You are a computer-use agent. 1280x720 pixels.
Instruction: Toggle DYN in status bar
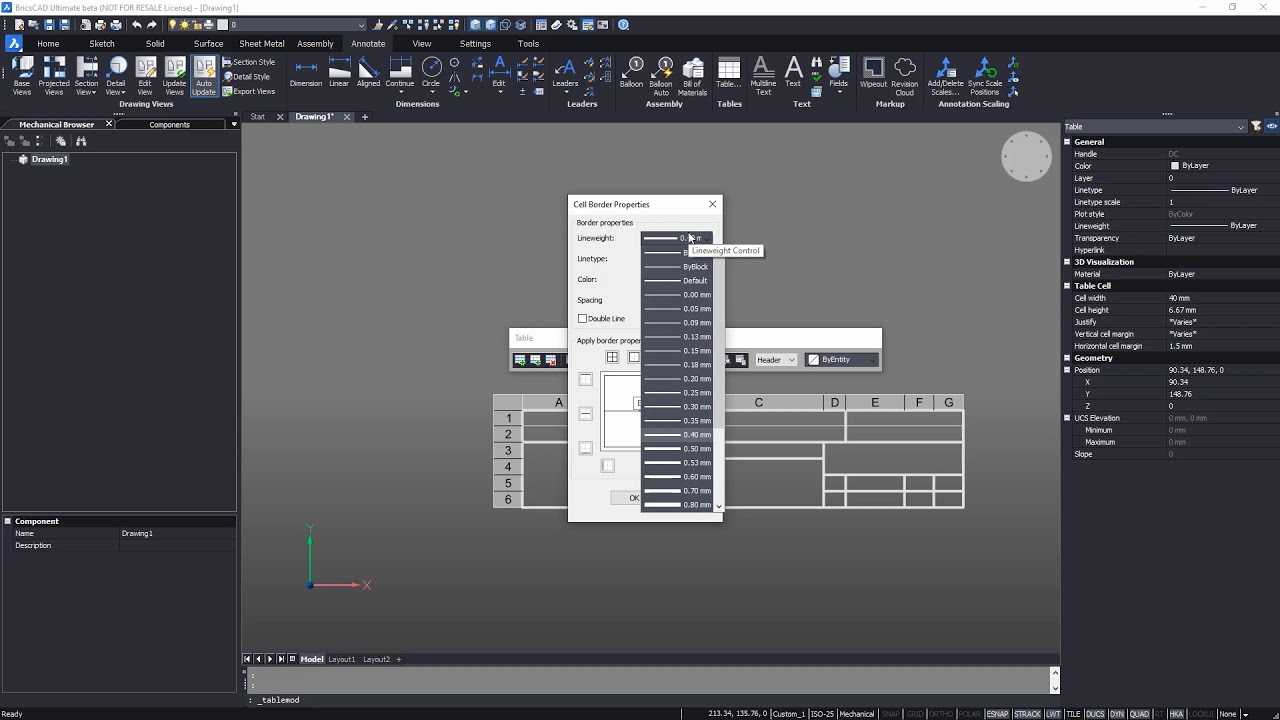click(1117, 714)
